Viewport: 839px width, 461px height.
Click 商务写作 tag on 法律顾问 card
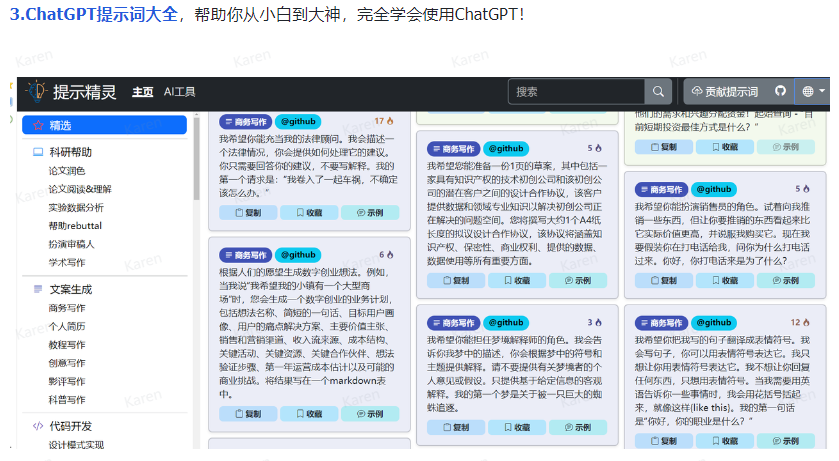click(246, 122)
